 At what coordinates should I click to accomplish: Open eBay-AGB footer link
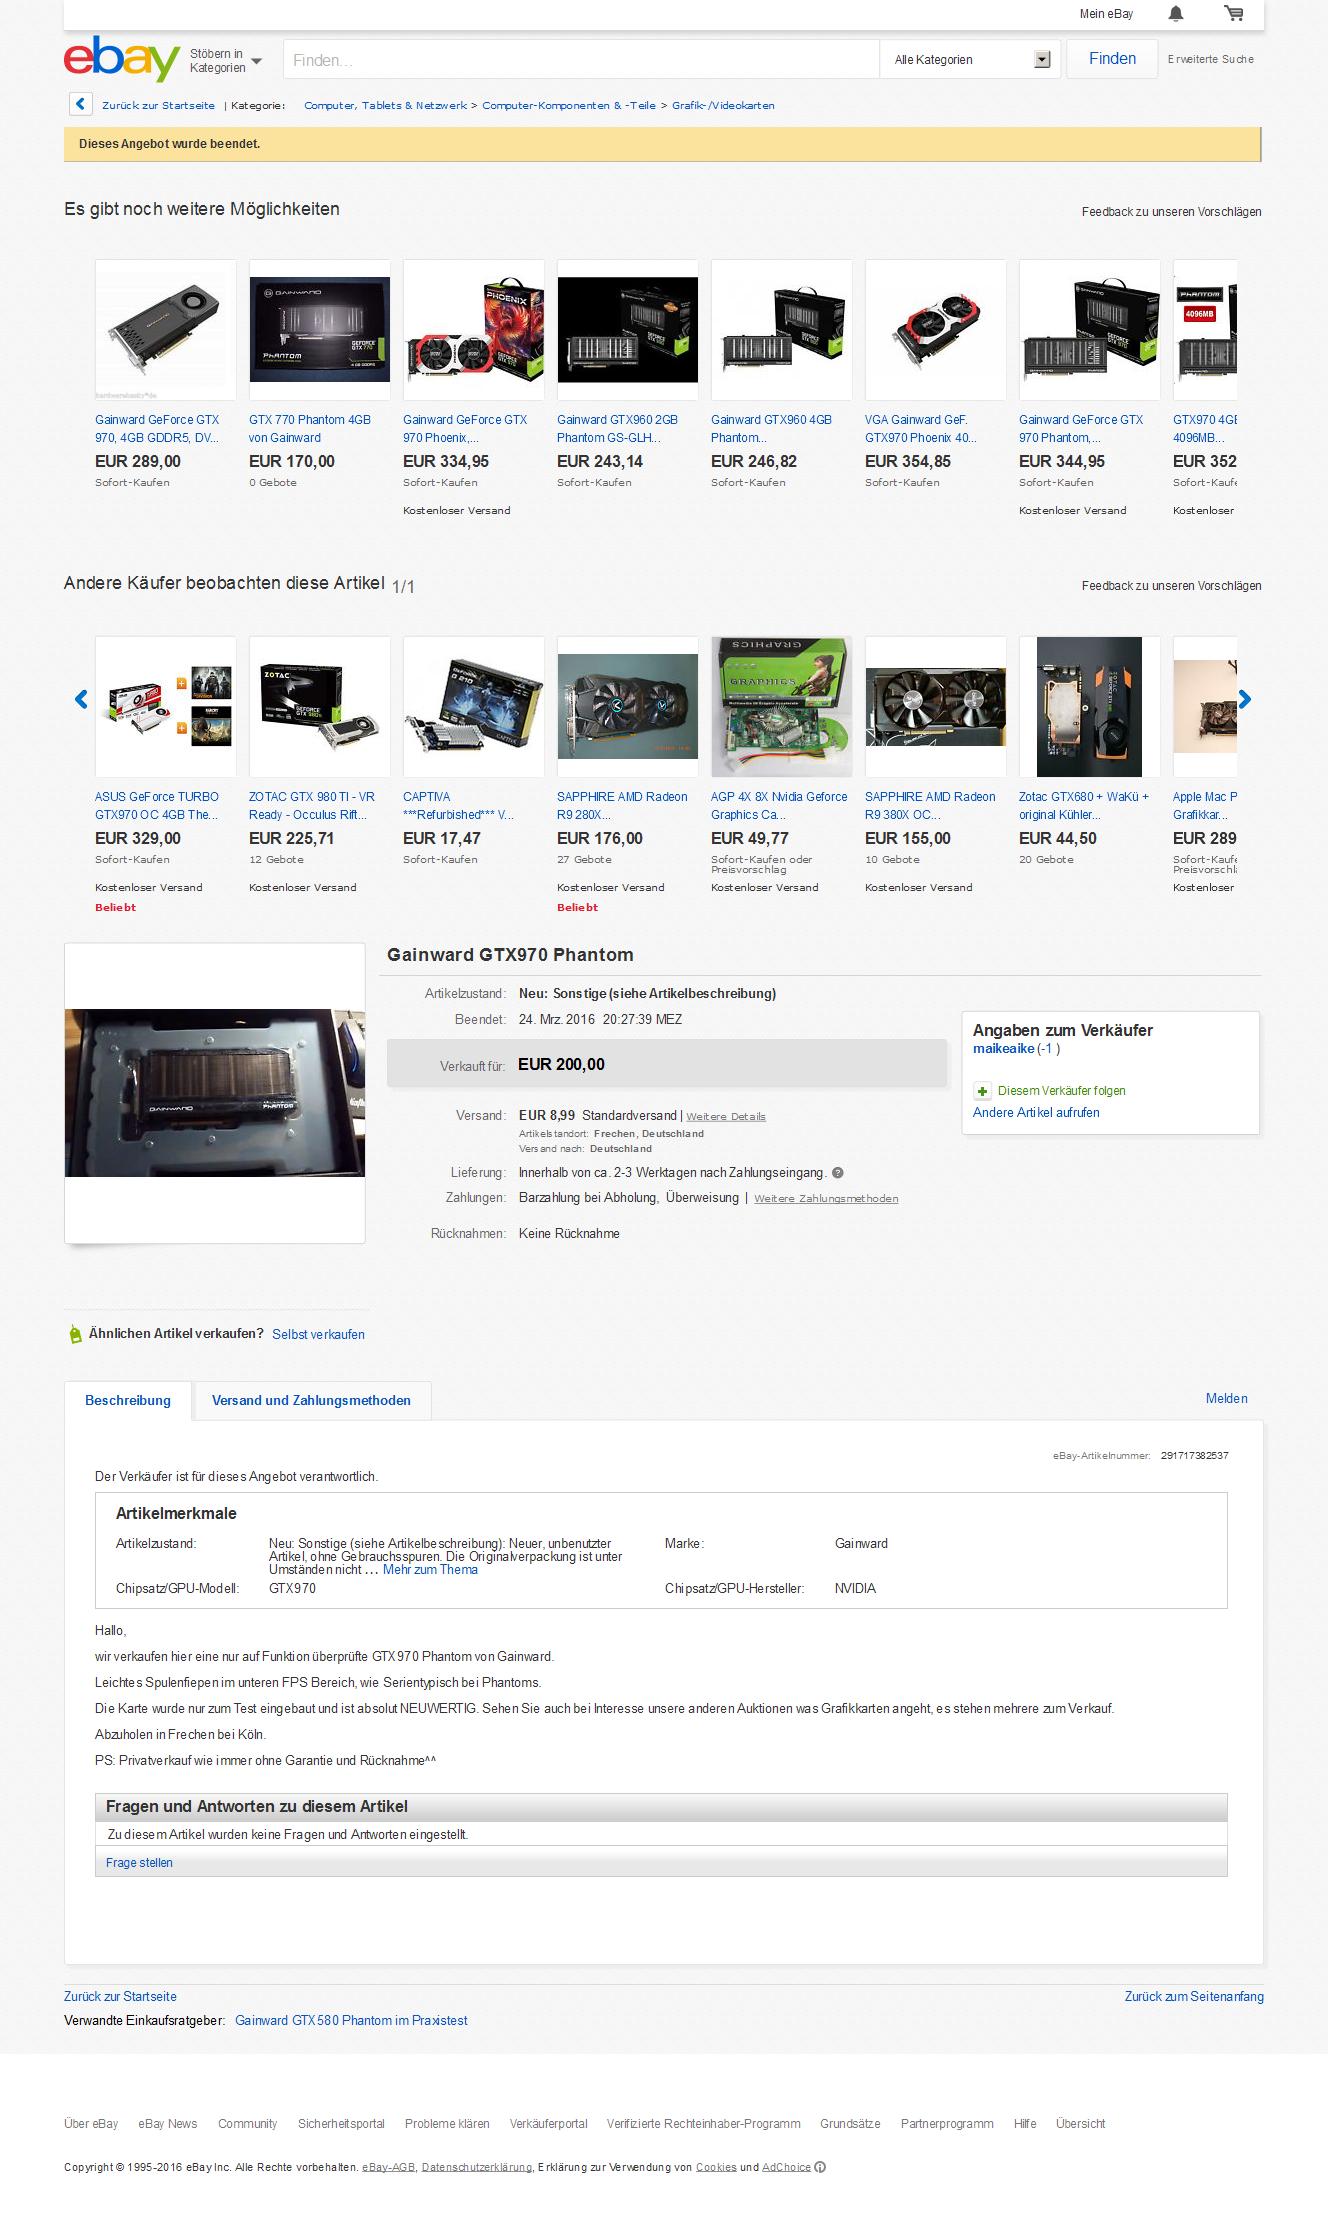pos(388,2168)
